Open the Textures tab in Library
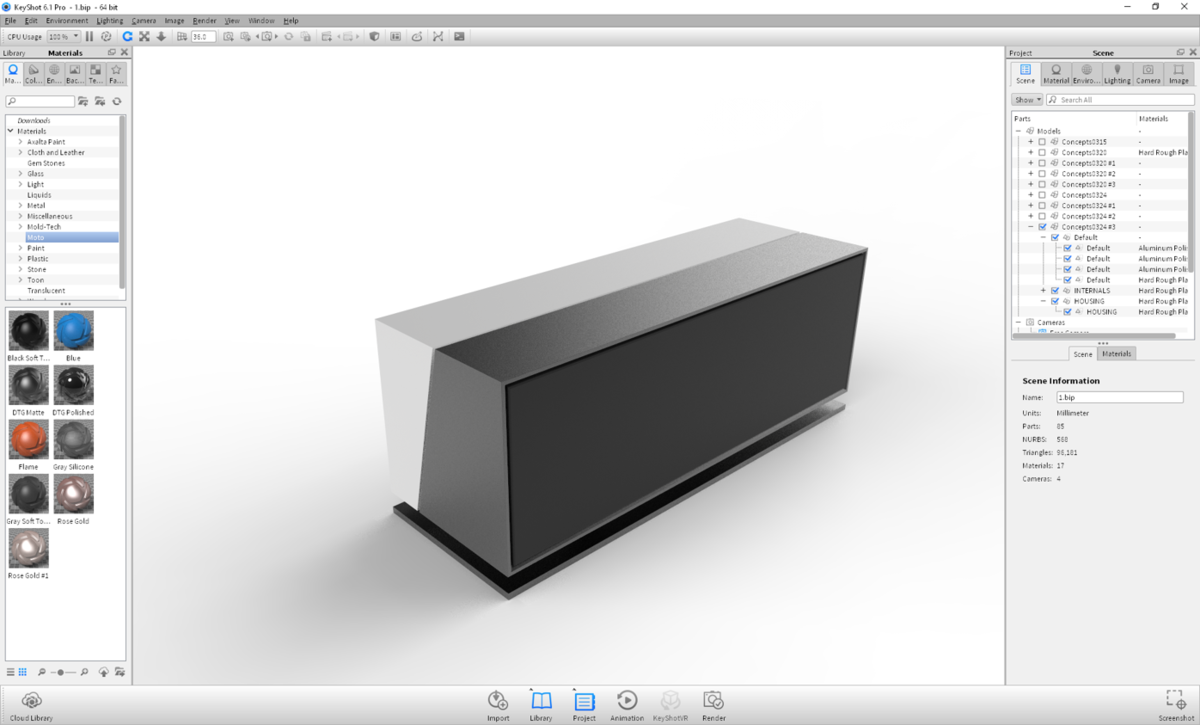1200x725 pixels. pos(95,75)
